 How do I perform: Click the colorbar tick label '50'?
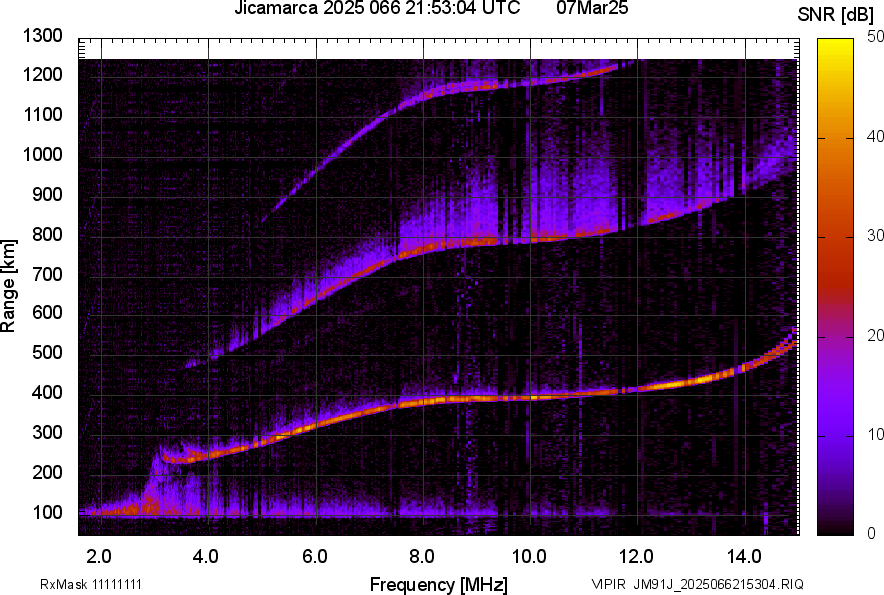click(x=875, y=37)
